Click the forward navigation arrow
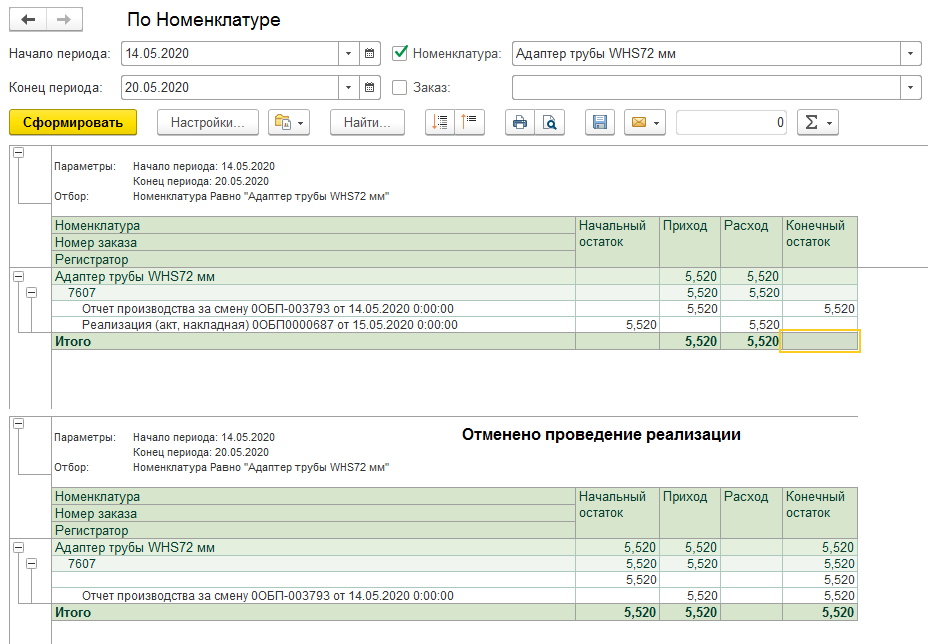This screenshot has width=928, height=644. click(x=63, y=20)
